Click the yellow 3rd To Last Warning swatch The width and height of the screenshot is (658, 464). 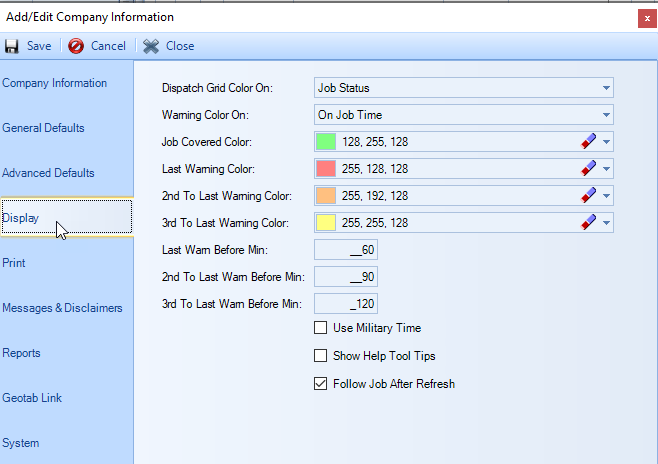tap(327, 223)
